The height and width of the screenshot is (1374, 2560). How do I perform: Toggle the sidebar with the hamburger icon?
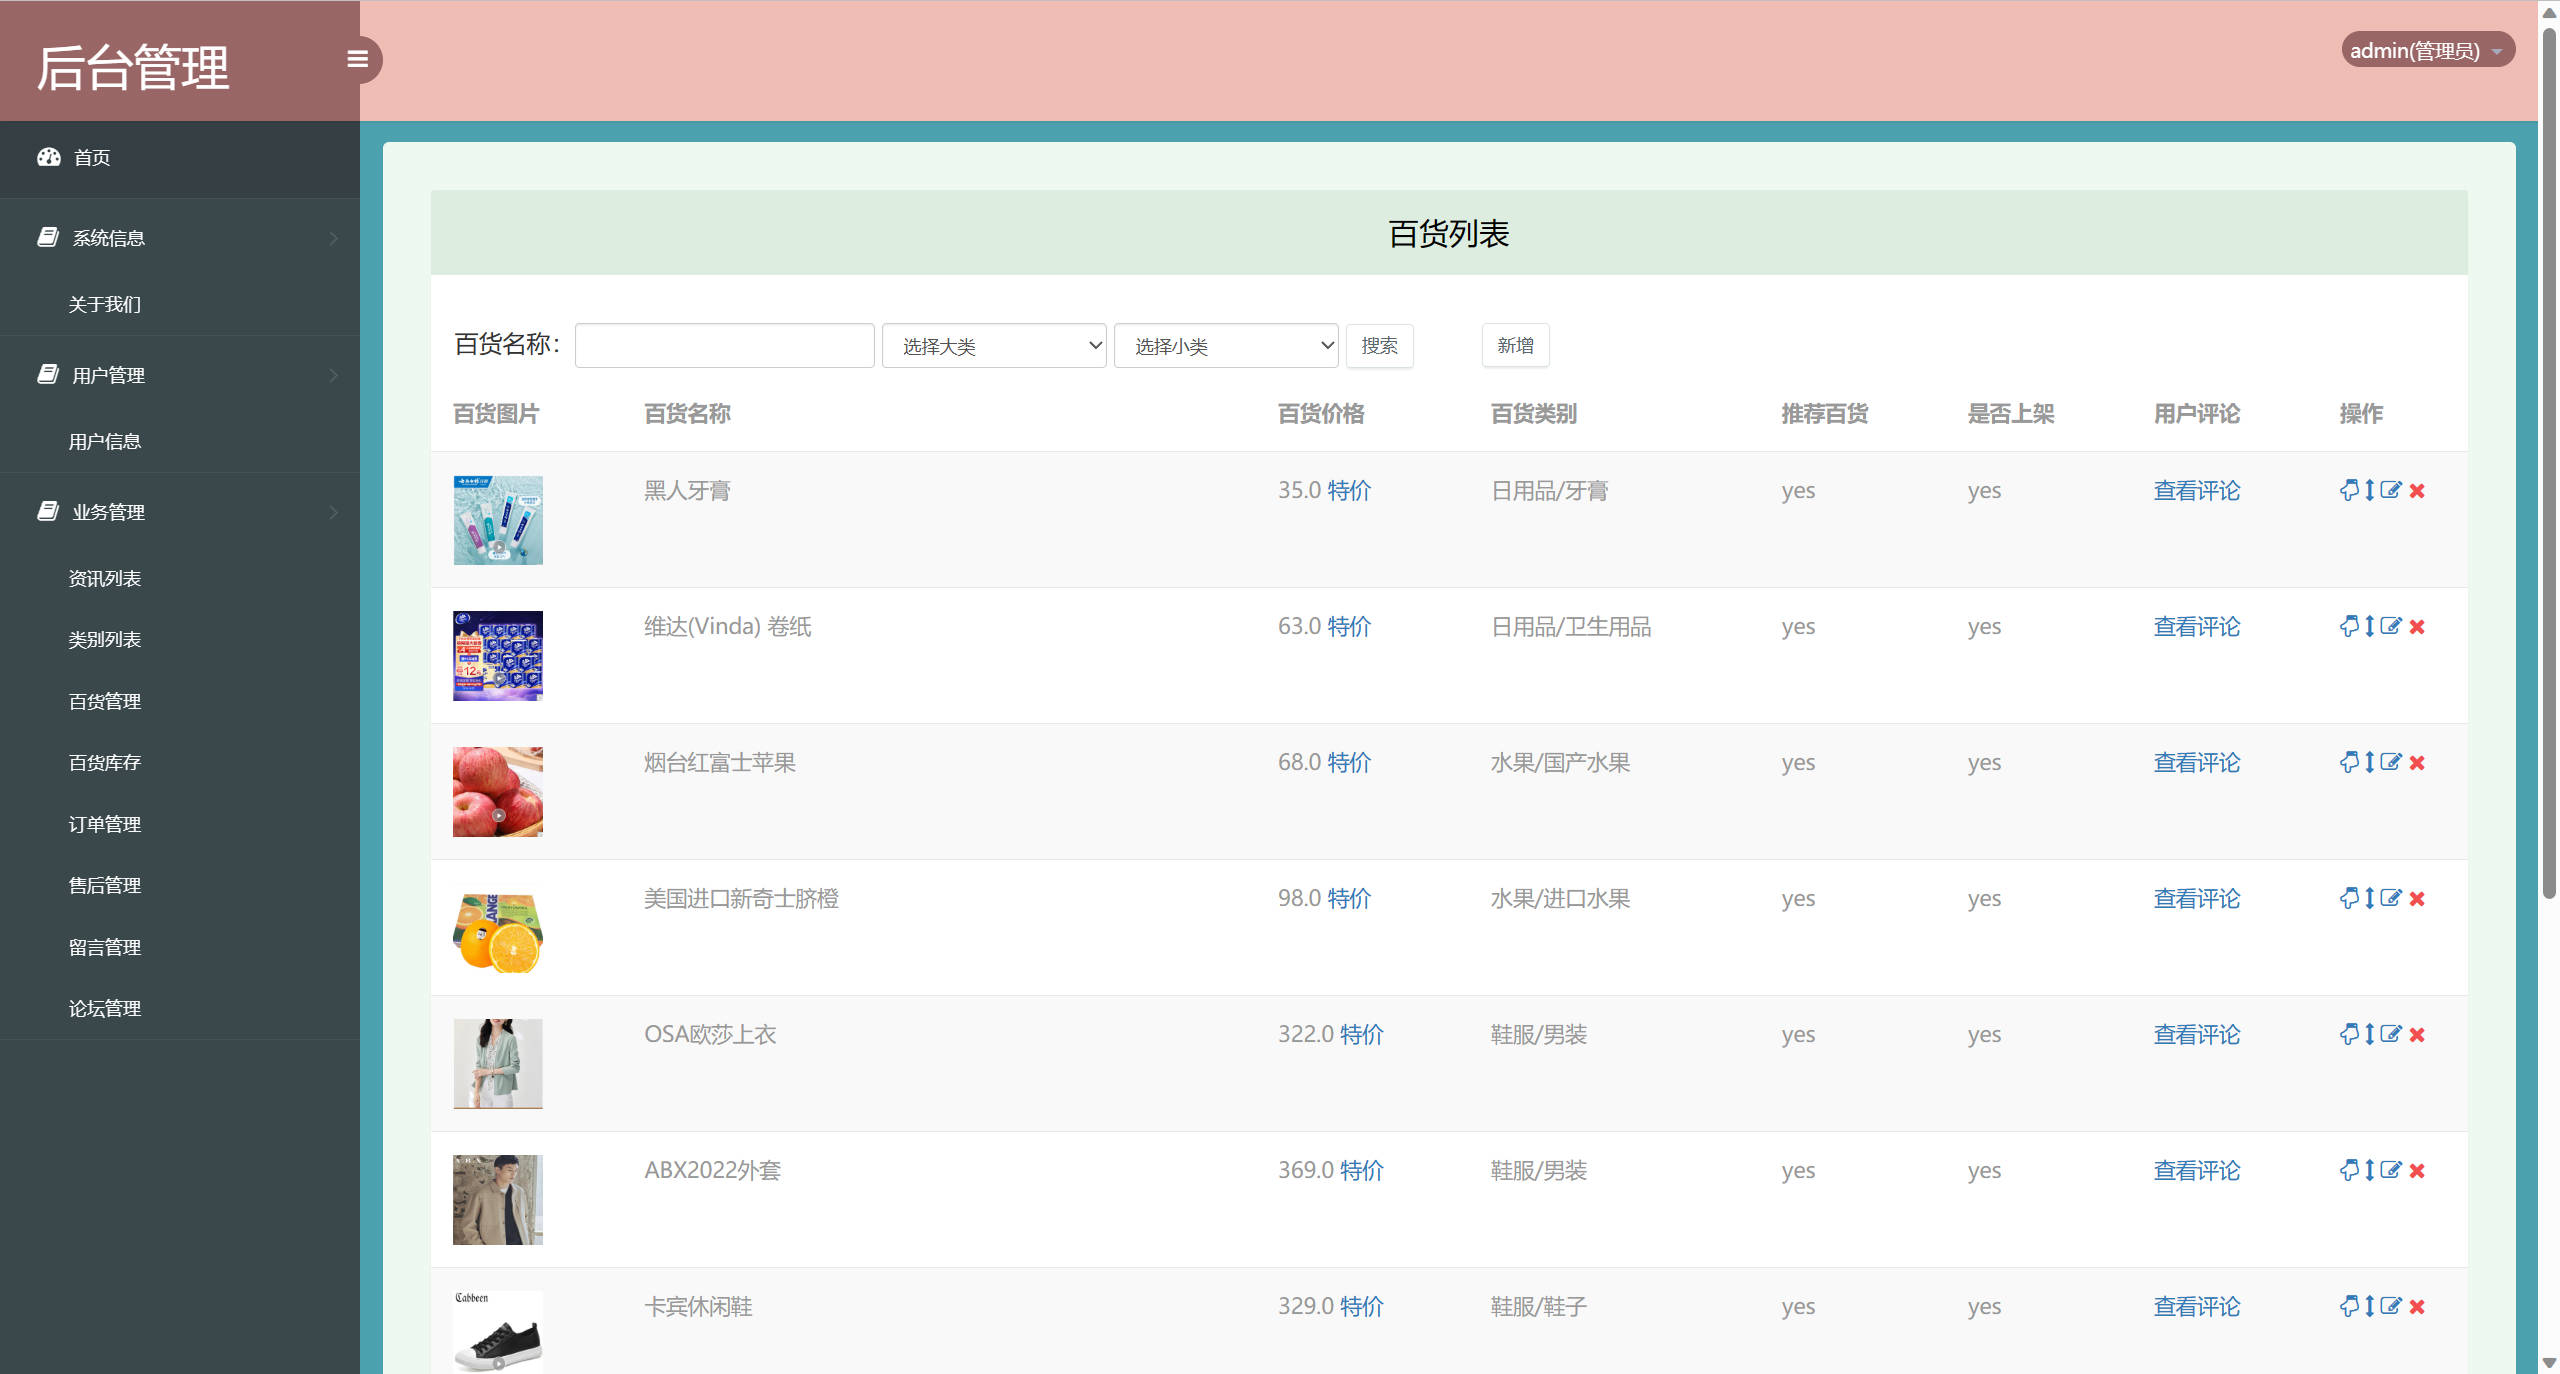pyautogui.click(x=358, y=59)
